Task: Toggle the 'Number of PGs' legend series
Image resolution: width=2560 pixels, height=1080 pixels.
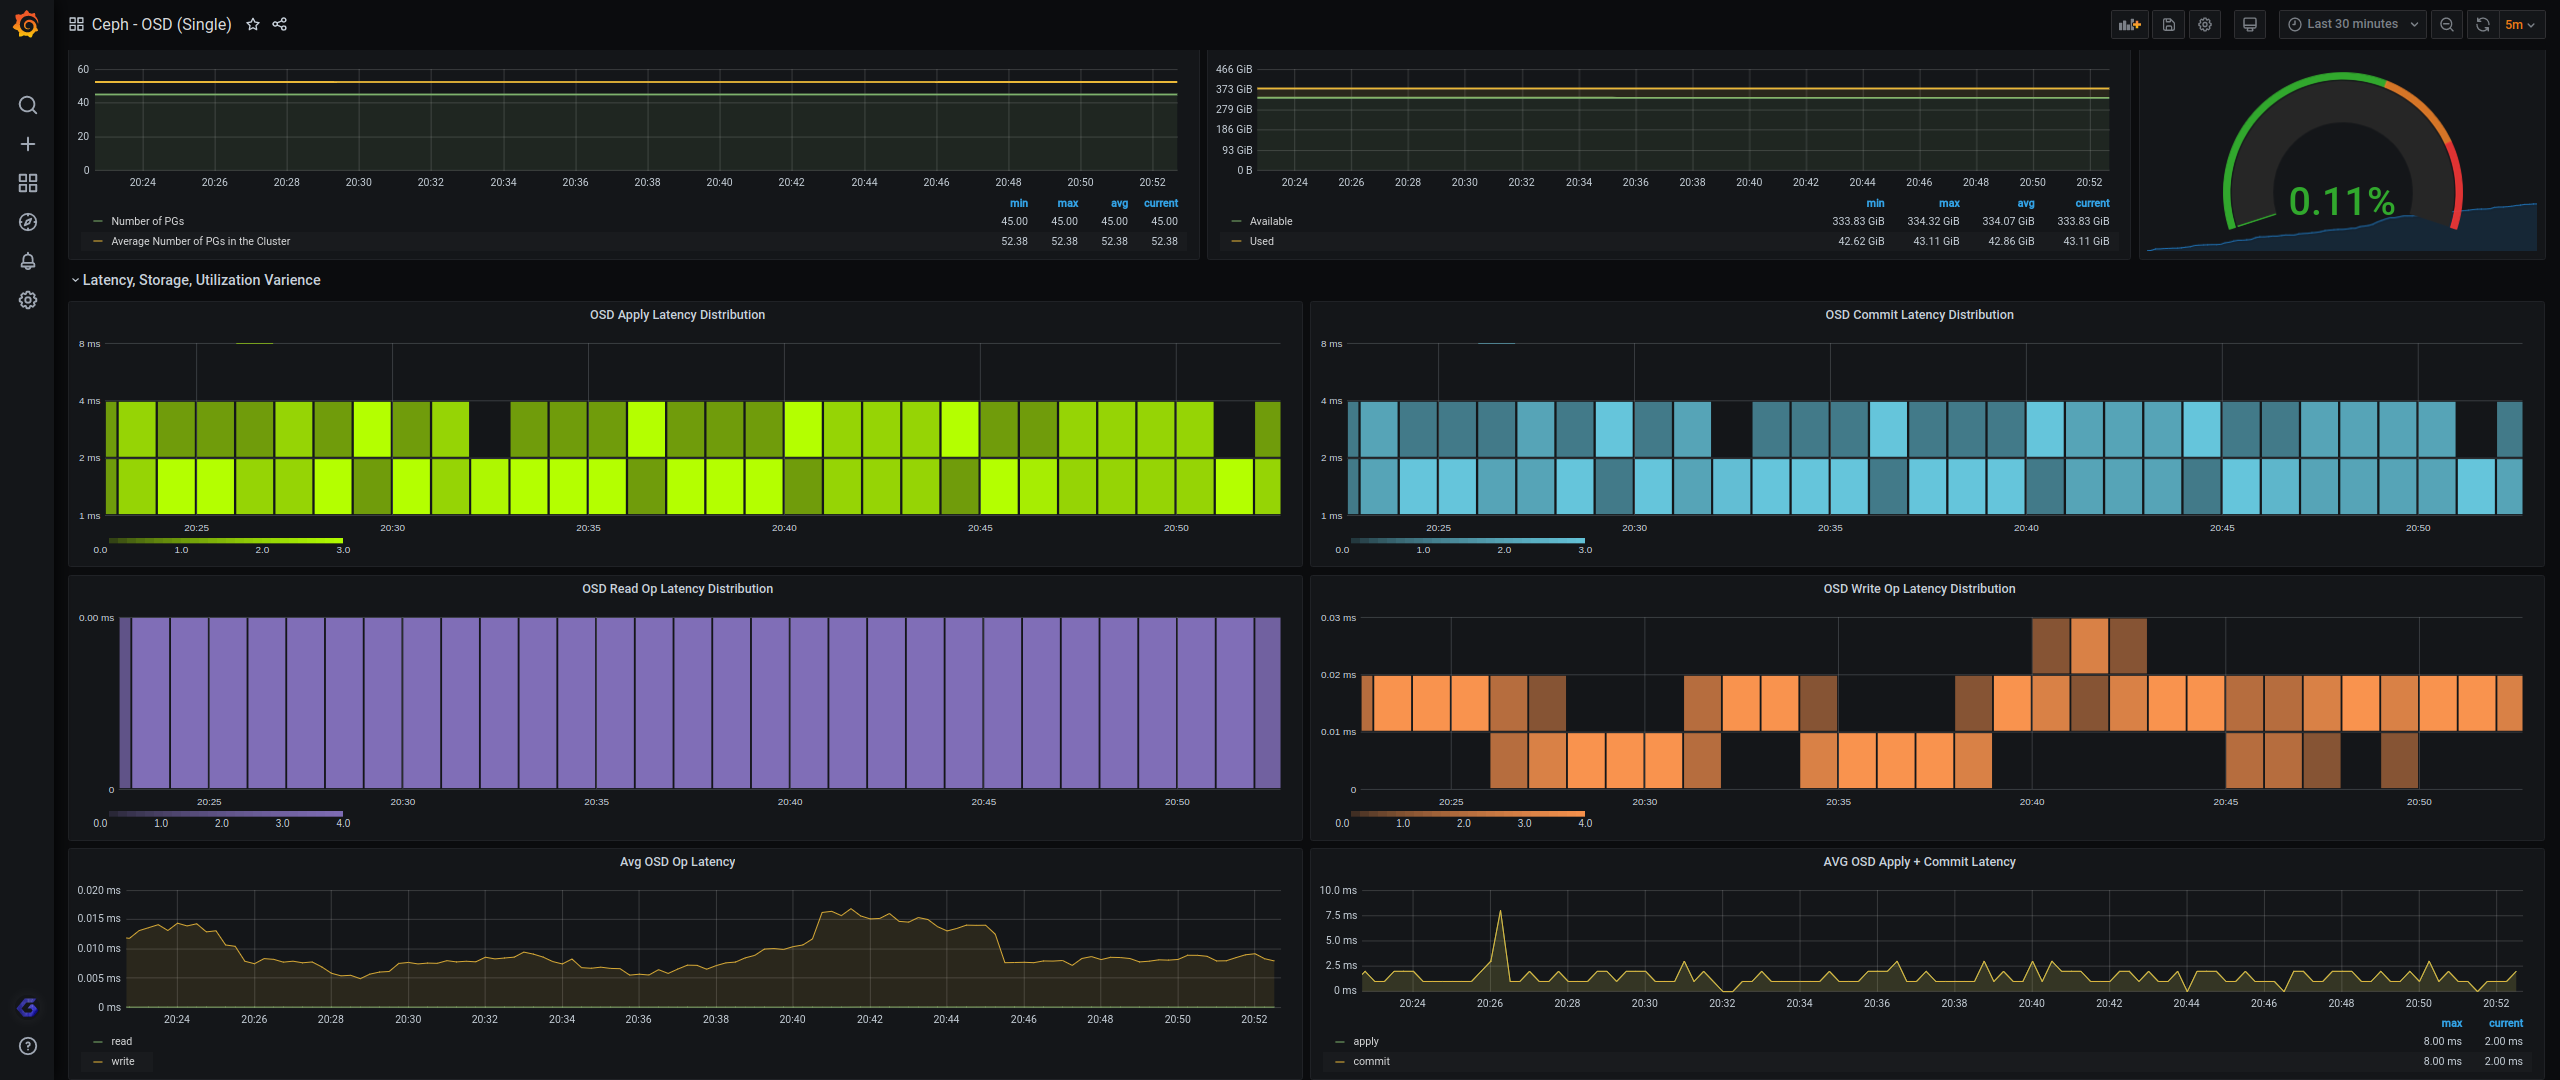Action: (x=147, y=221)
